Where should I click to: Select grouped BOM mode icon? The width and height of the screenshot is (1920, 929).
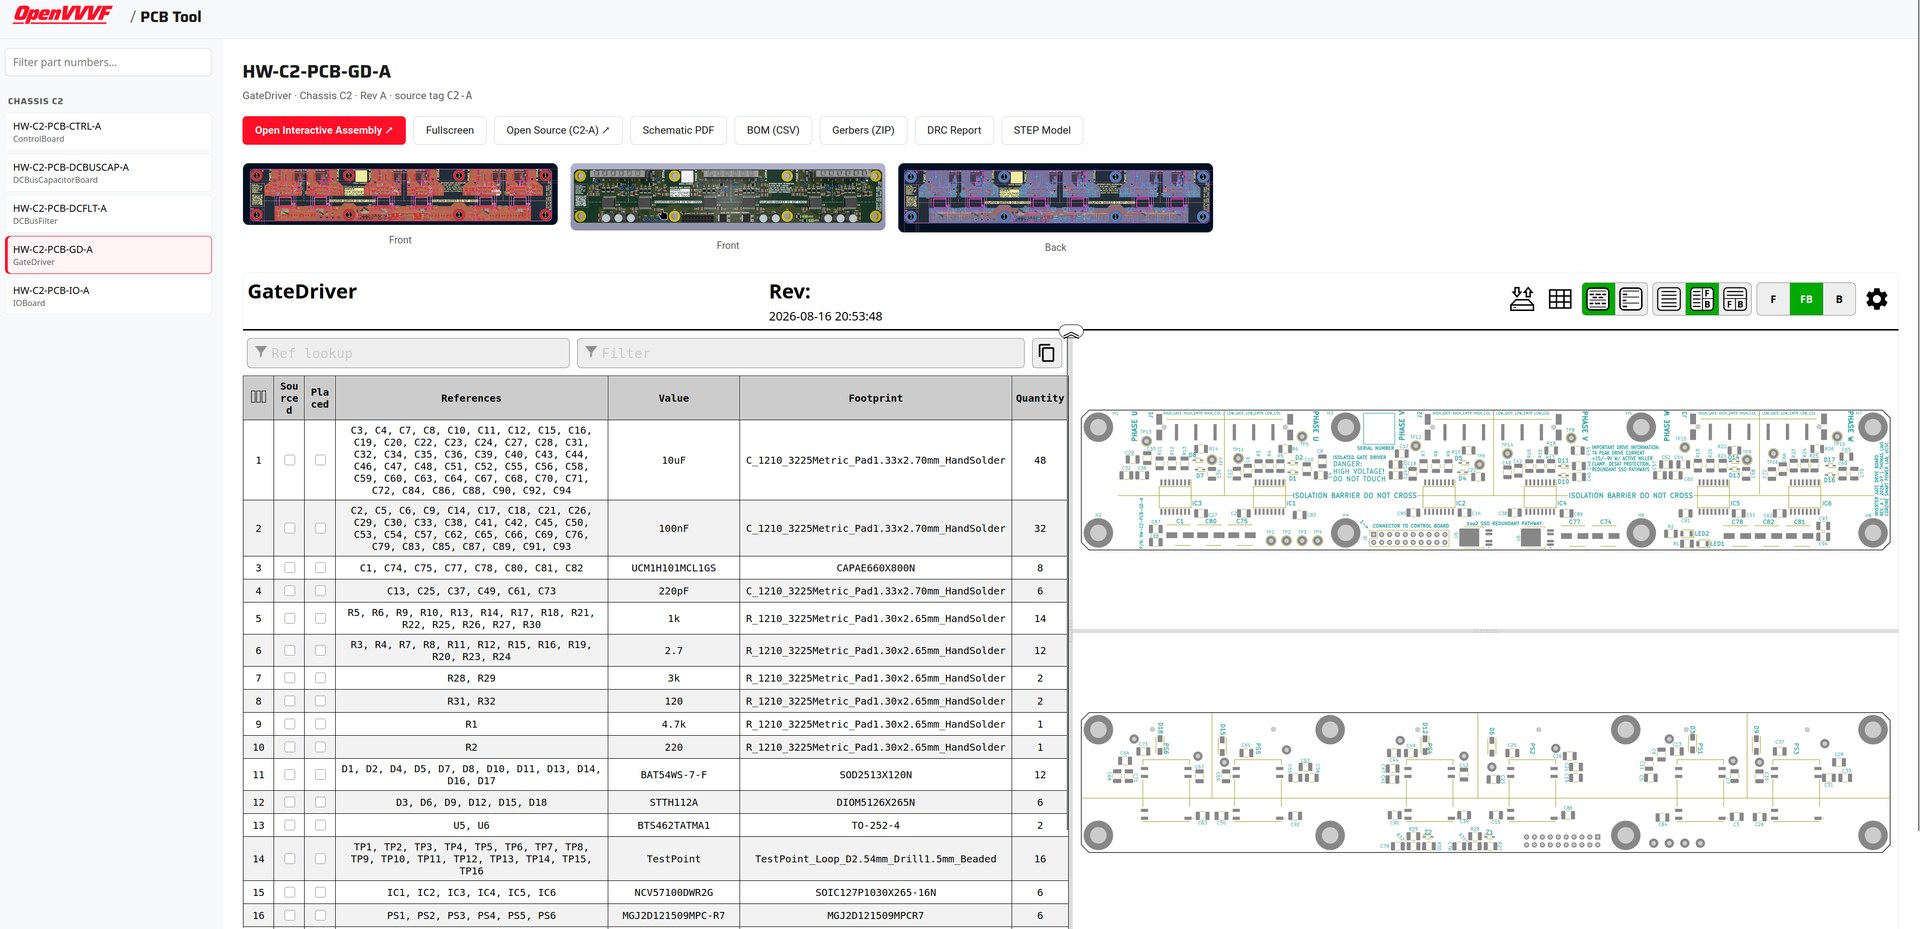[x=1598, y=299]
